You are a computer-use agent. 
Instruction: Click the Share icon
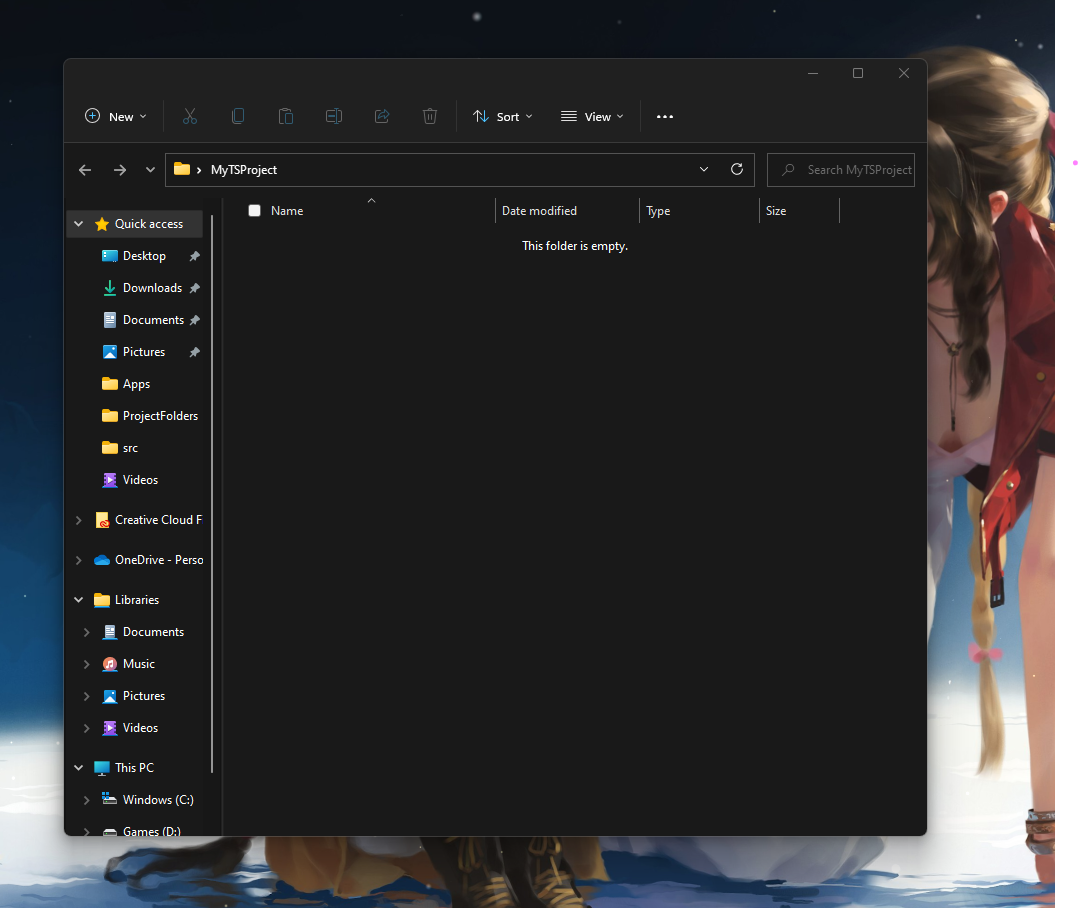(382, 116)
